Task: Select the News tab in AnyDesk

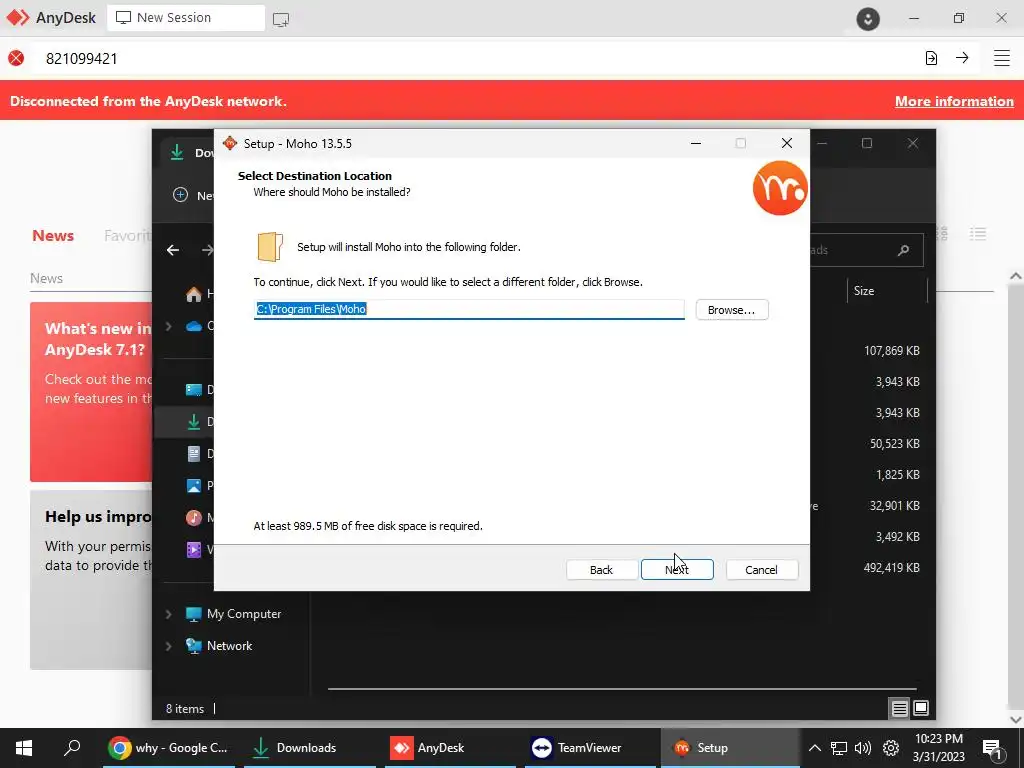Action: point(53,236)
